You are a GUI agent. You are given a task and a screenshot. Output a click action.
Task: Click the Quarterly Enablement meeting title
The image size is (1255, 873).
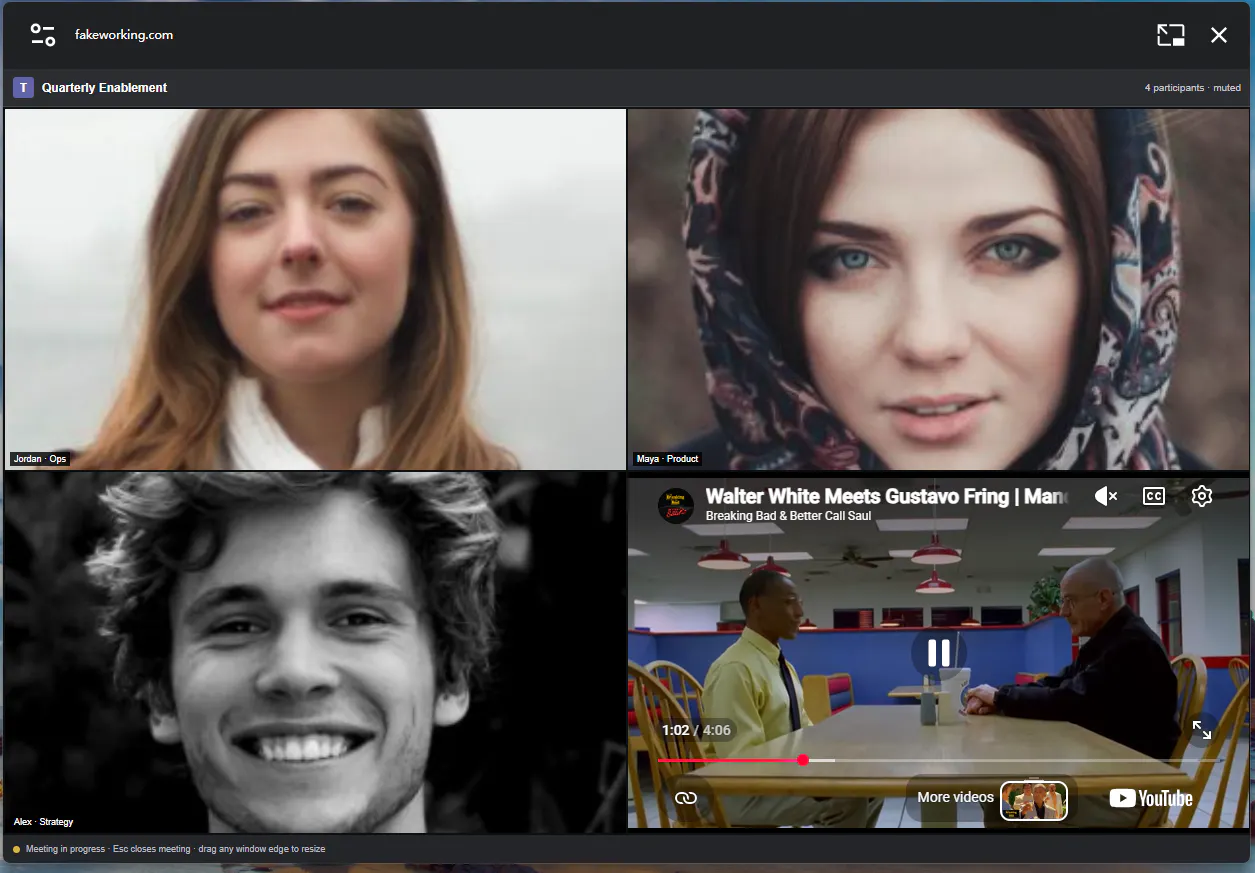[104, 88]
